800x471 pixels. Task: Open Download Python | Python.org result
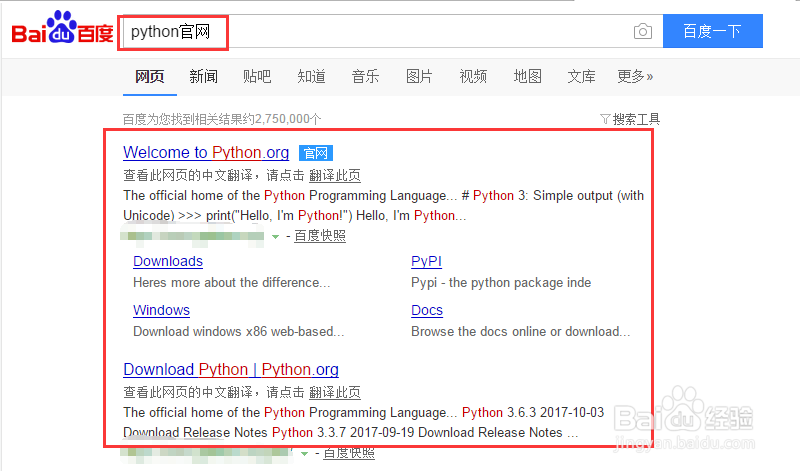(x=231, y=369)
